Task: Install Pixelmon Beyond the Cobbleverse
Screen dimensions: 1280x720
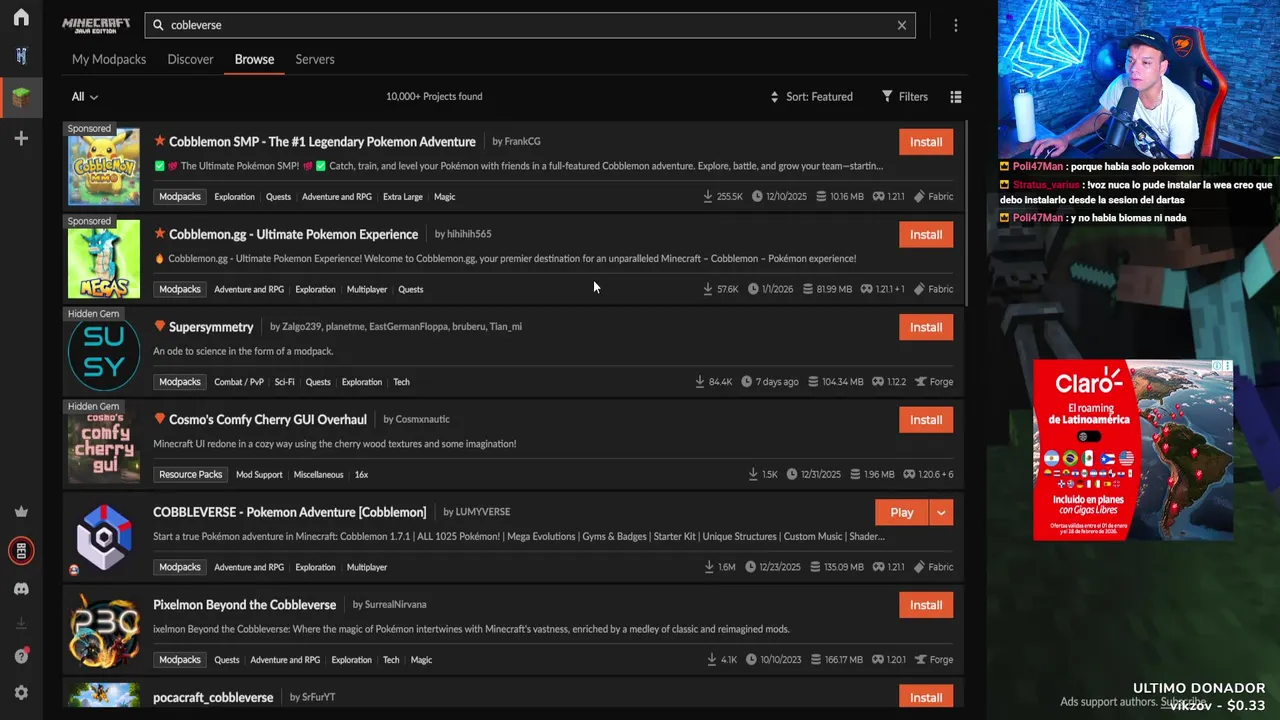Action: pos(926,605)
